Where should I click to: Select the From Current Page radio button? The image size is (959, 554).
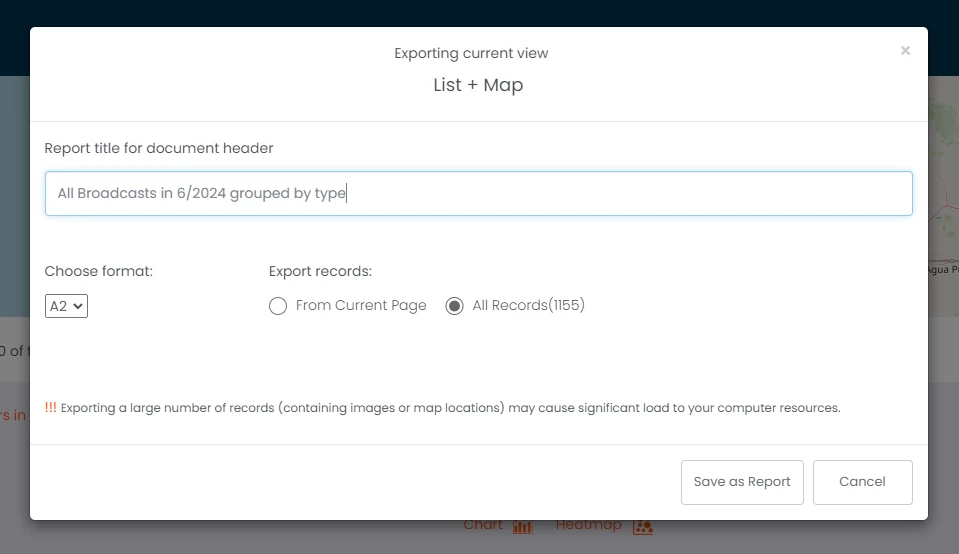pos(278,306)
